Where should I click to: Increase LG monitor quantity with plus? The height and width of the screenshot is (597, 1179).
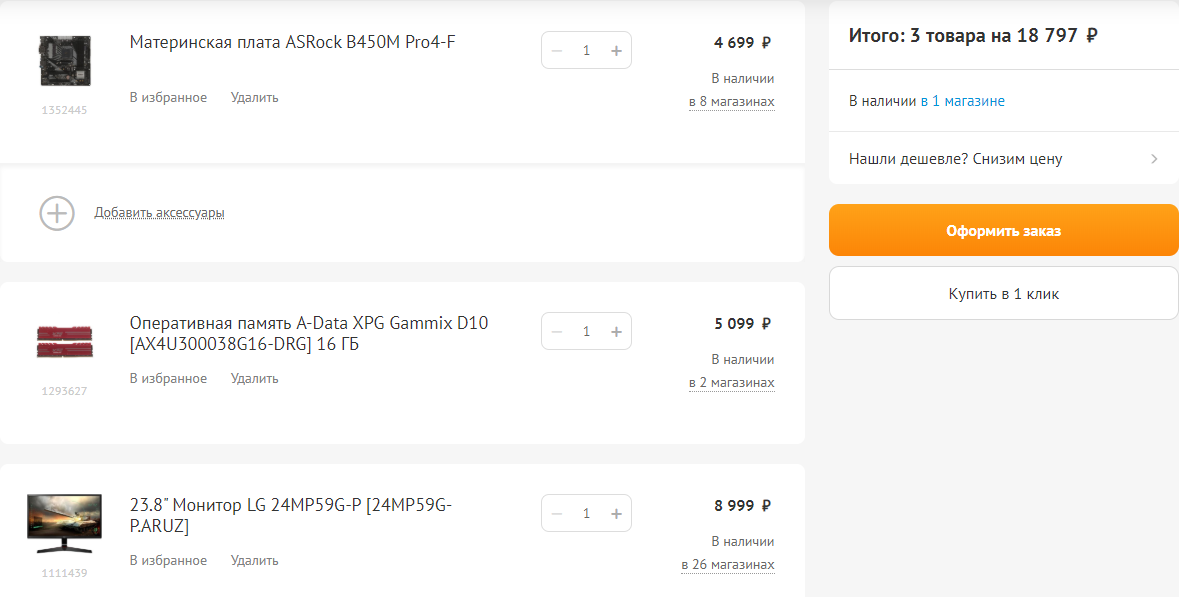click(616, 513)
